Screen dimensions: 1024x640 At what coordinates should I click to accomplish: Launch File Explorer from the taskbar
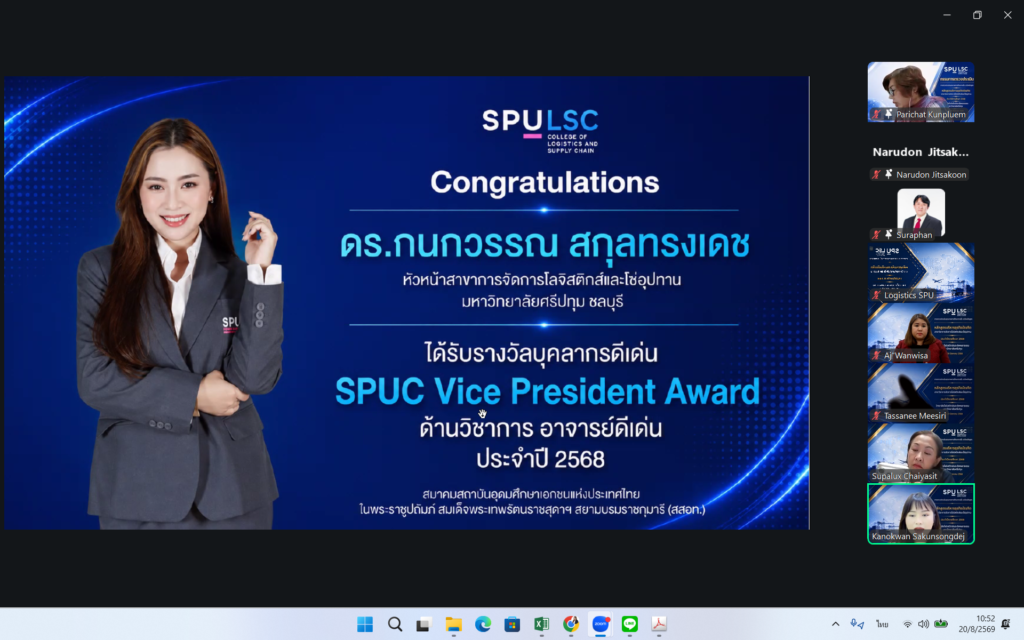click(x=453, y=624)
